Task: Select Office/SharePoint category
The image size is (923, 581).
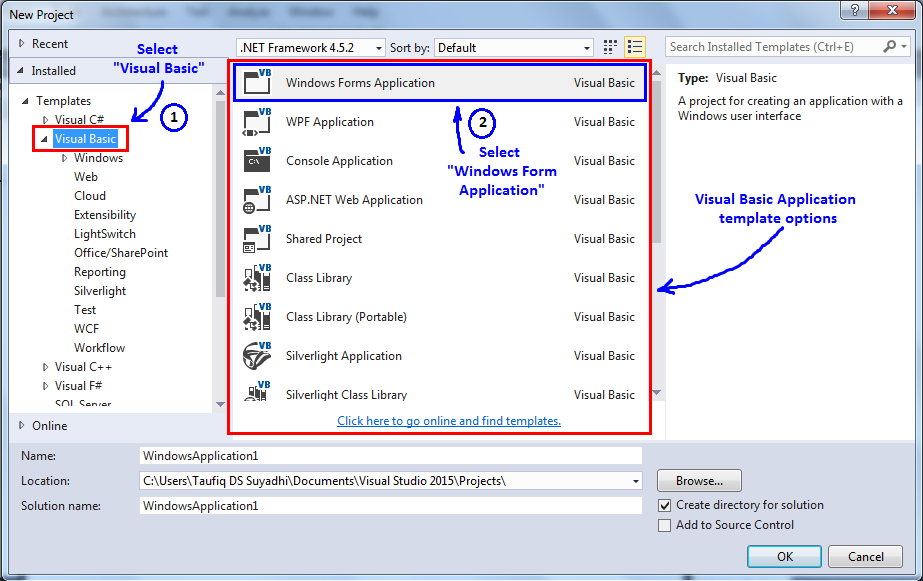Action: 121,253
